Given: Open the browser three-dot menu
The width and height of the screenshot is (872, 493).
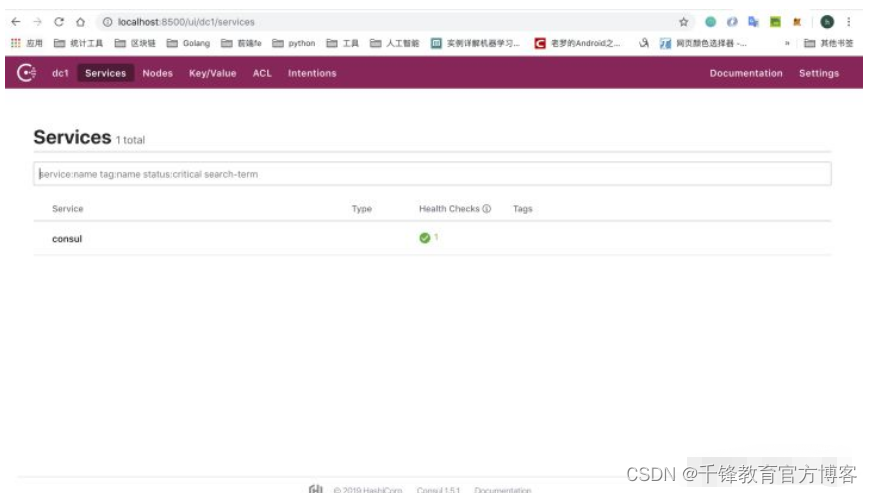Looking at the screenshot, I should point(849,22).
